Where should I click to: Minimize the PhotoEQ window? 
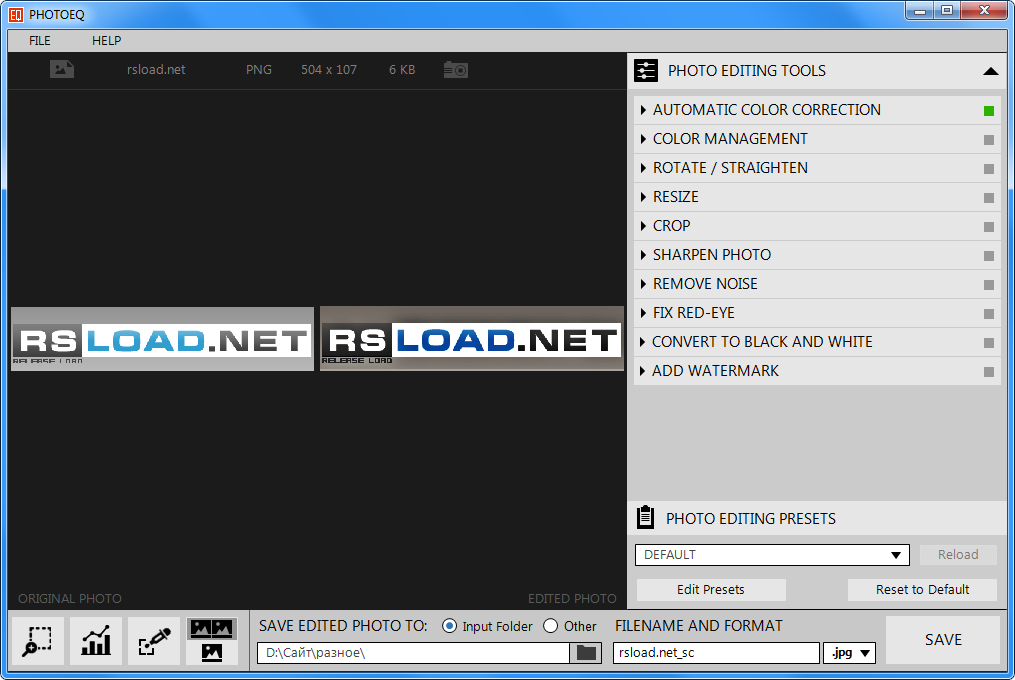919,11
